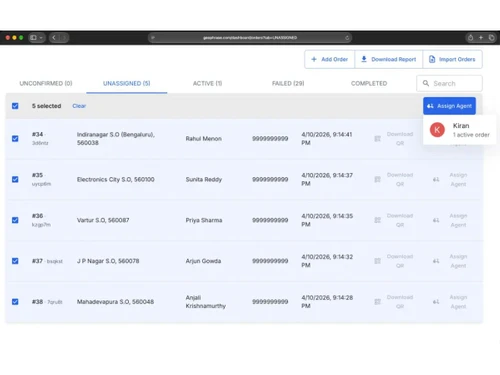Click the QR code icon for order #35
Viewport: 500px width, 375px height.
[377, 179]
